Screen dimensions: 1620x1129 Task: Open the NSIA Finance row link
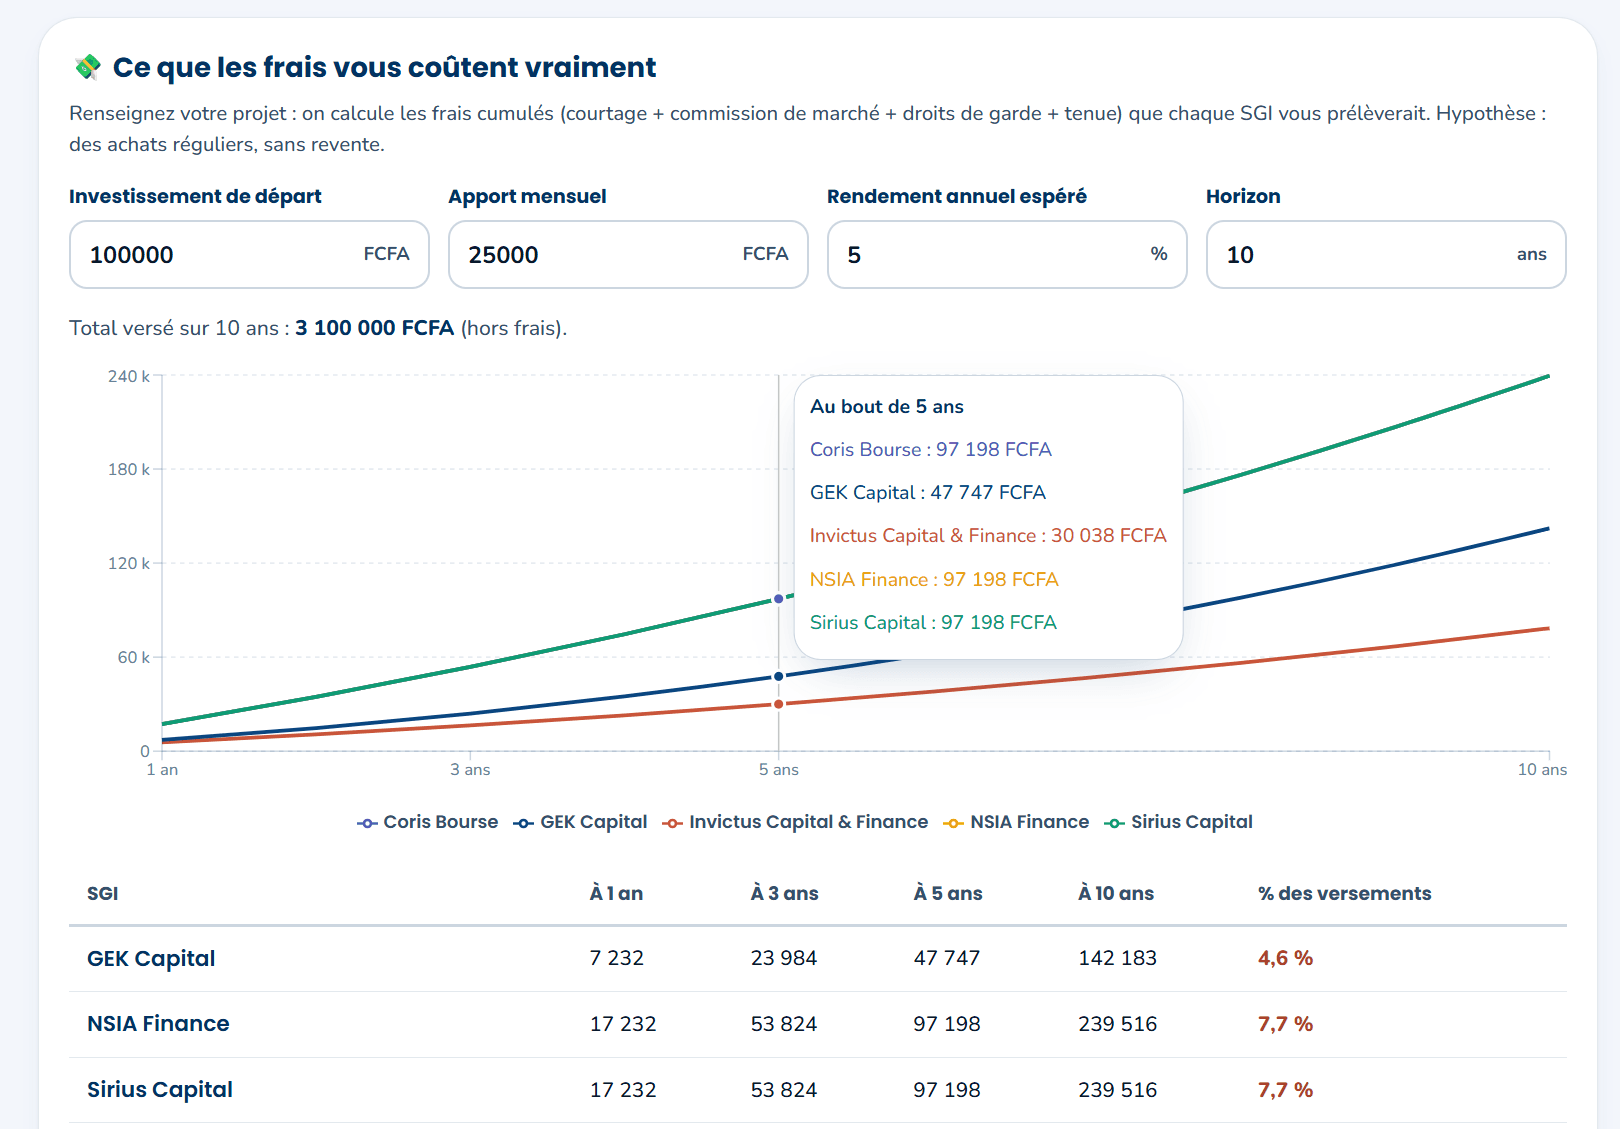158,1024
